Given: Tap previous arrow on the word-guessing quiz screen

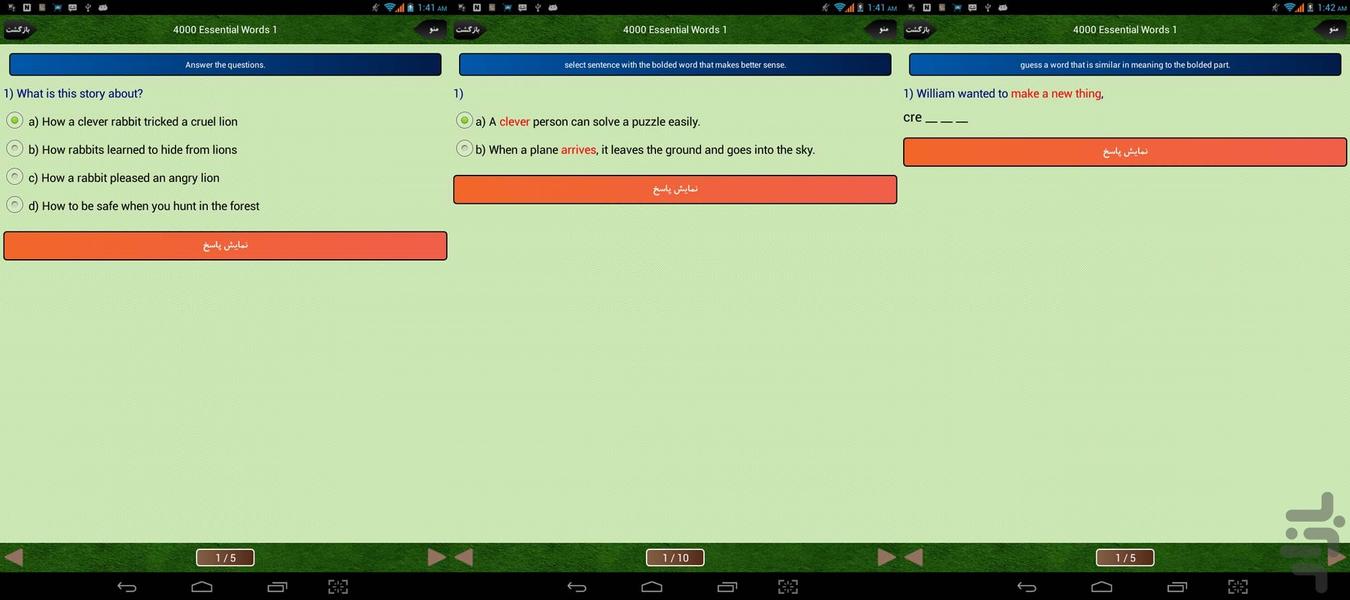Looking at the screenshot, I should click(x=914, y=557).
